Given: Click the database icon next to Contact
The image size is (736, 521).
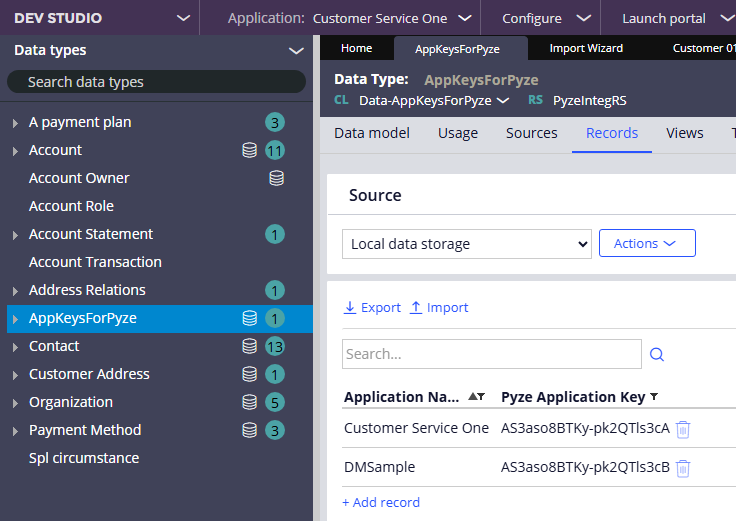Looking at the screenshot, I should pyautogui.click(x=250, y=346).
